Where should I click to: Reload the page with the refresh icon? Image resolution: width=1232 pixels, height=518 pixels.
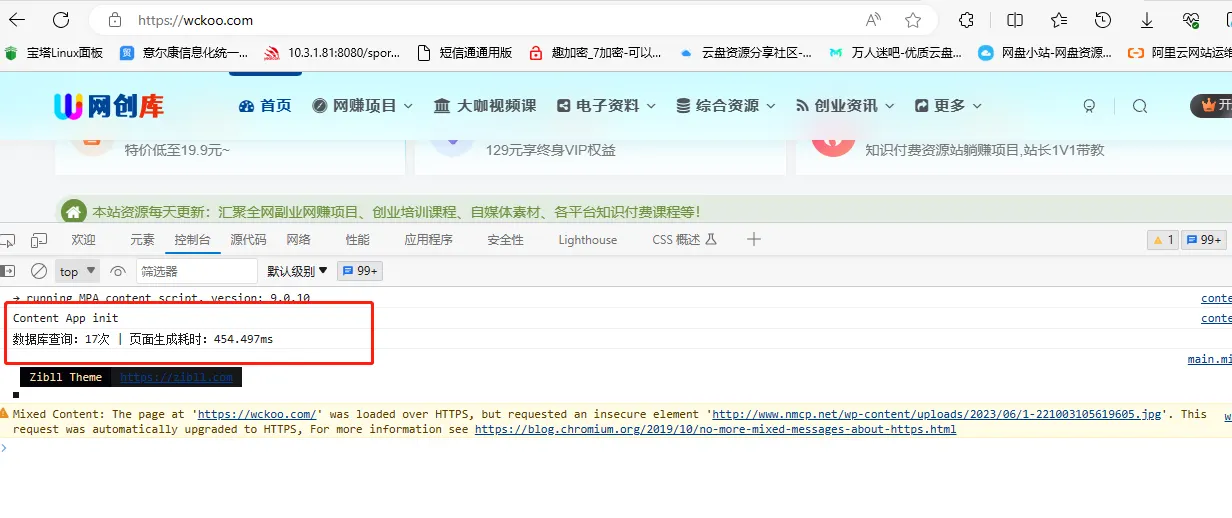pyautogui.click(x=61, y=20)
